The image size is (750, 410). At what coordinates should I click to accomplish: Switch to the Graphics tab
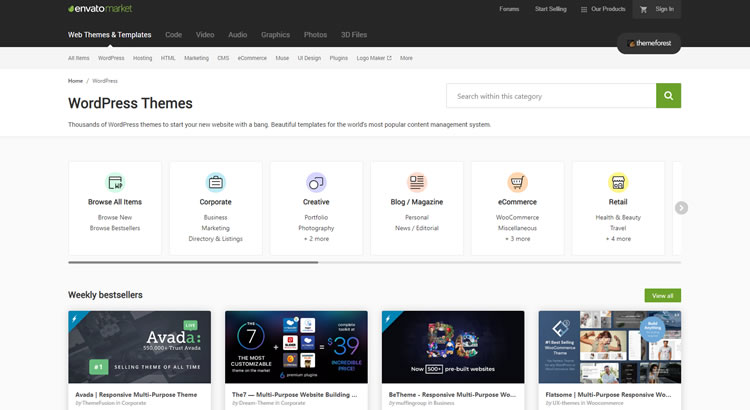click(276, 35)
